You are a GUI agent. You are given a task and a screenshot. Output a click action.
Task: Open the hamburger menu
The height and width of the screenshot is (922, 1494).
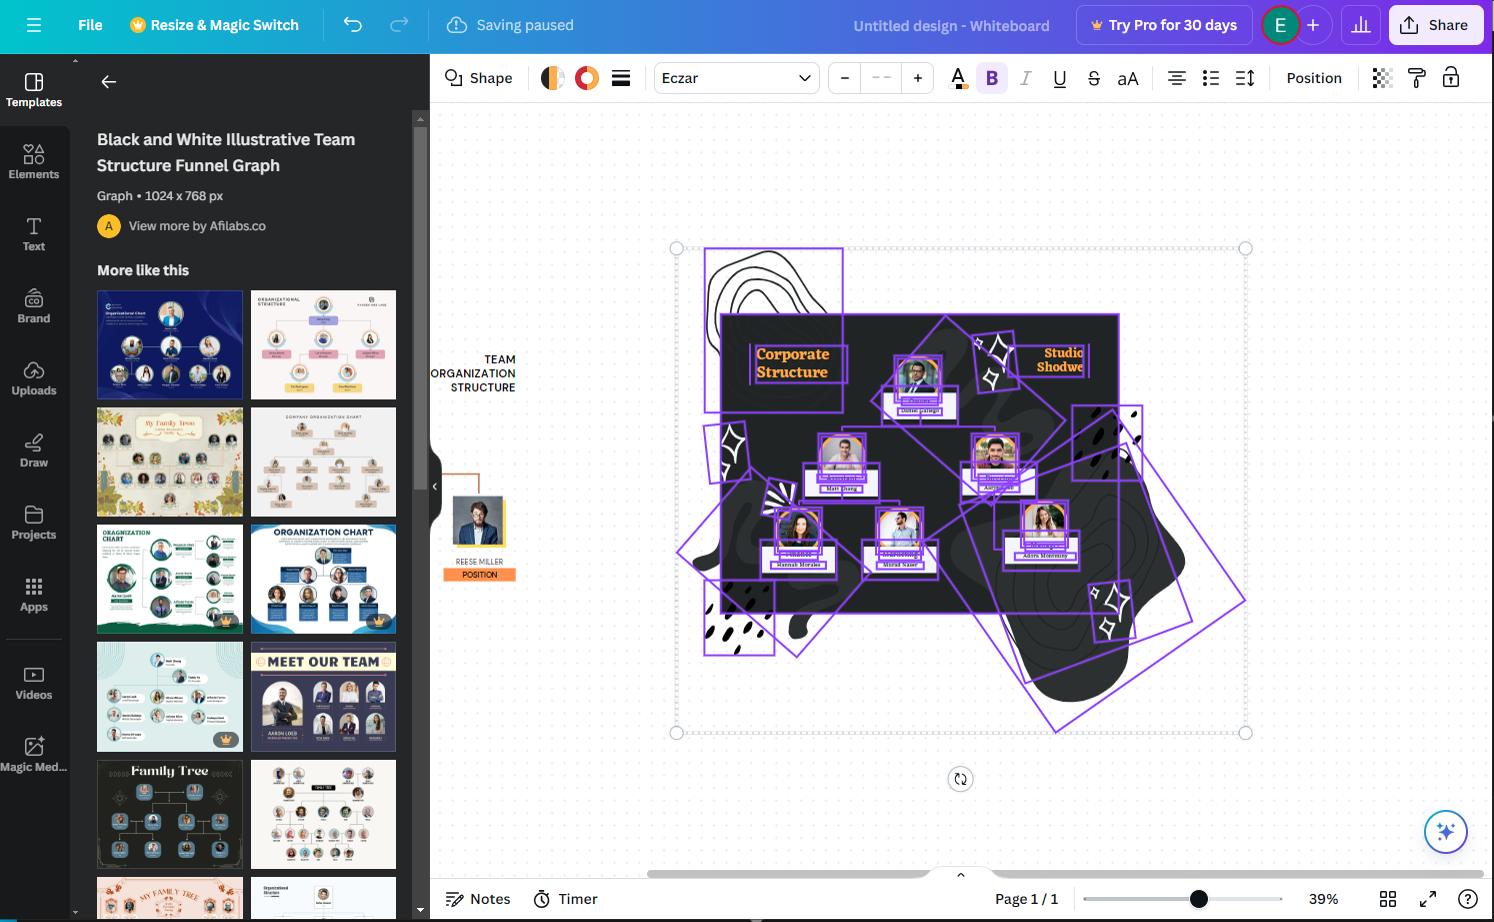33,25
